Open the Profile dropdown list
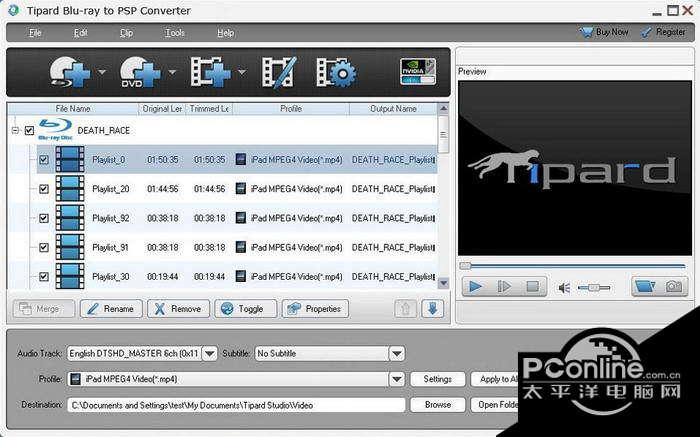The width and height of the screenshot is (700, 437). [396, 379]
